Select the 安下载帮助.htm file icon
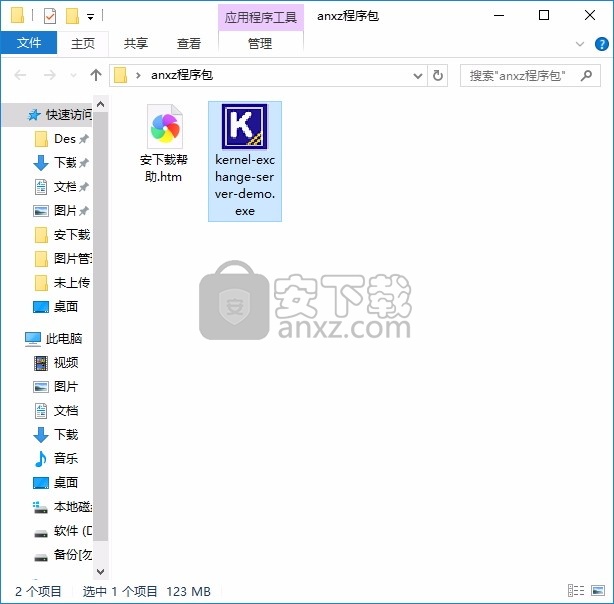 (x=164, y=126)
